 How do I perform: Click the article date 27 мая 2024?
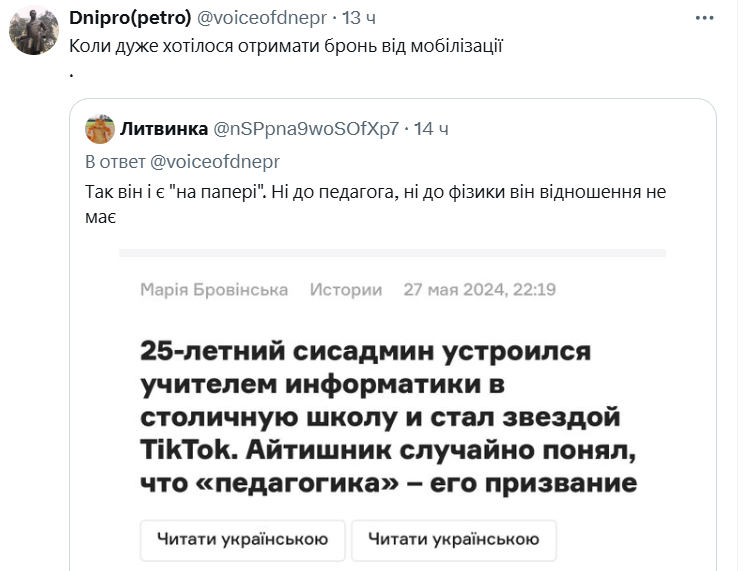click(480, 290)
